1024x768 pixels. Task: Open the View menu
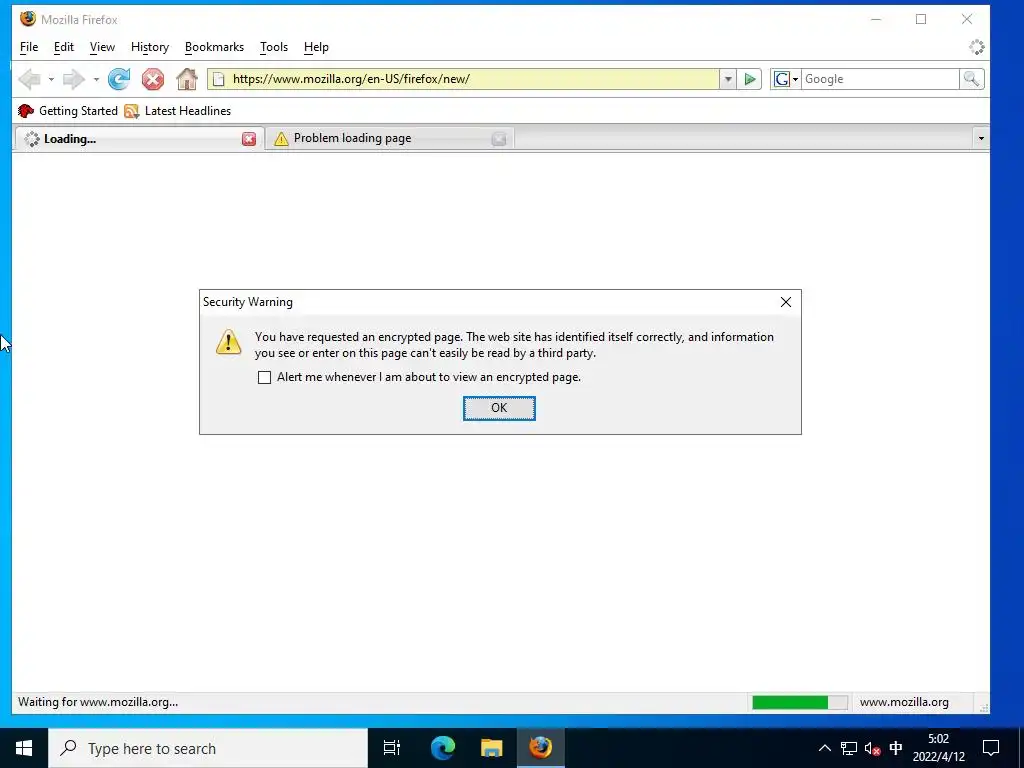point(102,47)
